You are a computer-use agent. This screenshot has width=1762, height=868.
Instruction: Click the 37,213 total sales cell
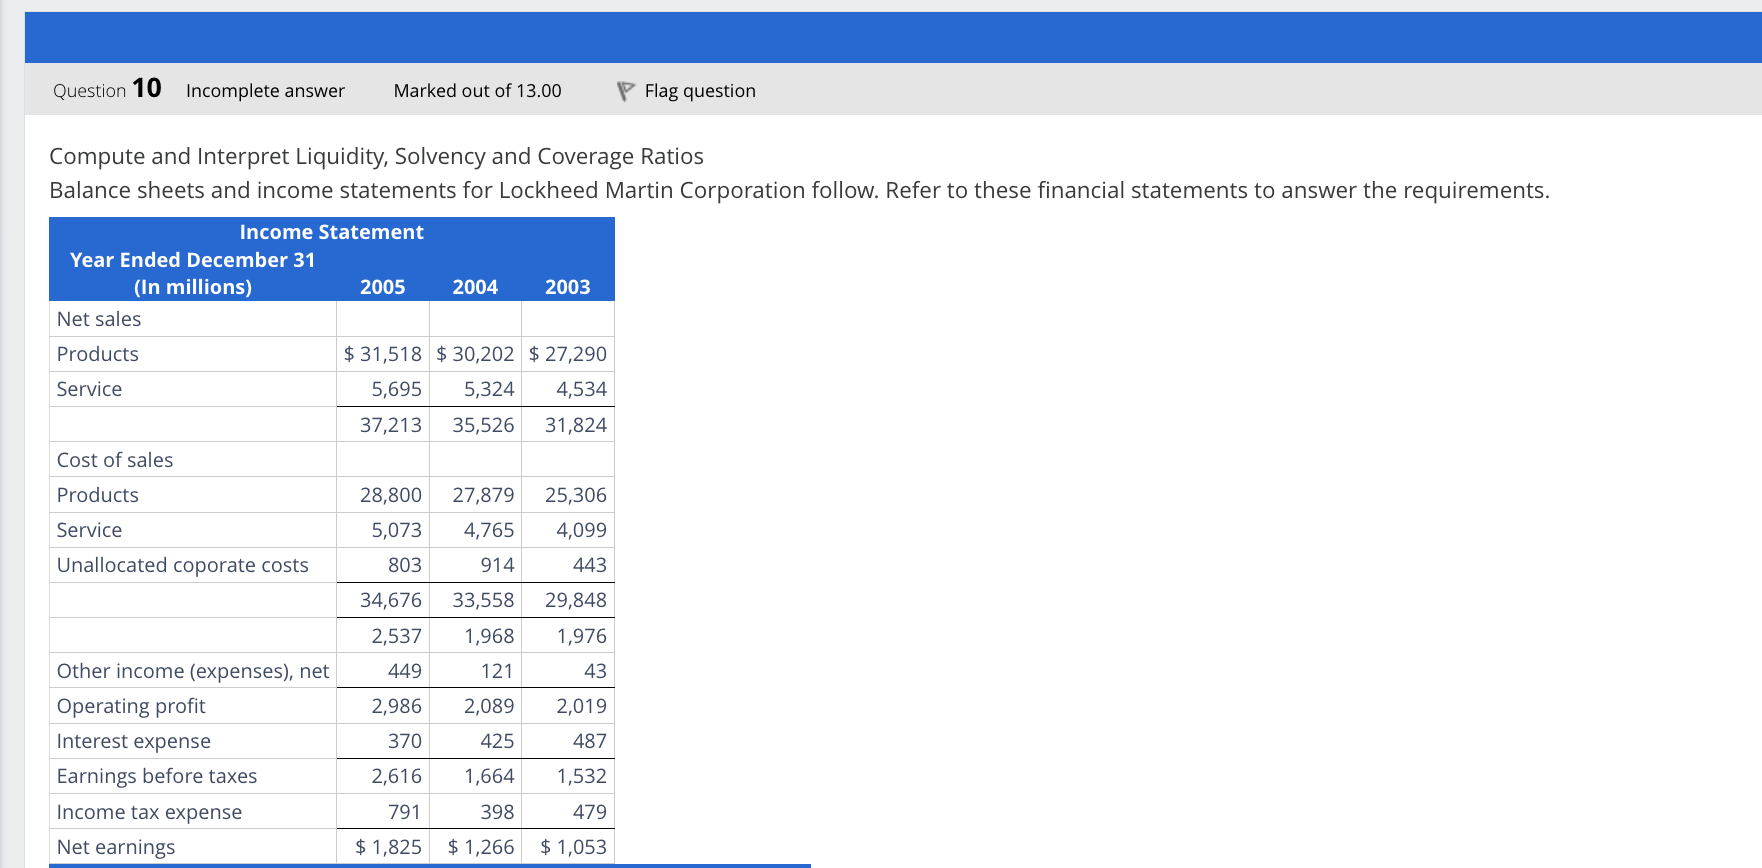tap(383, 425)
